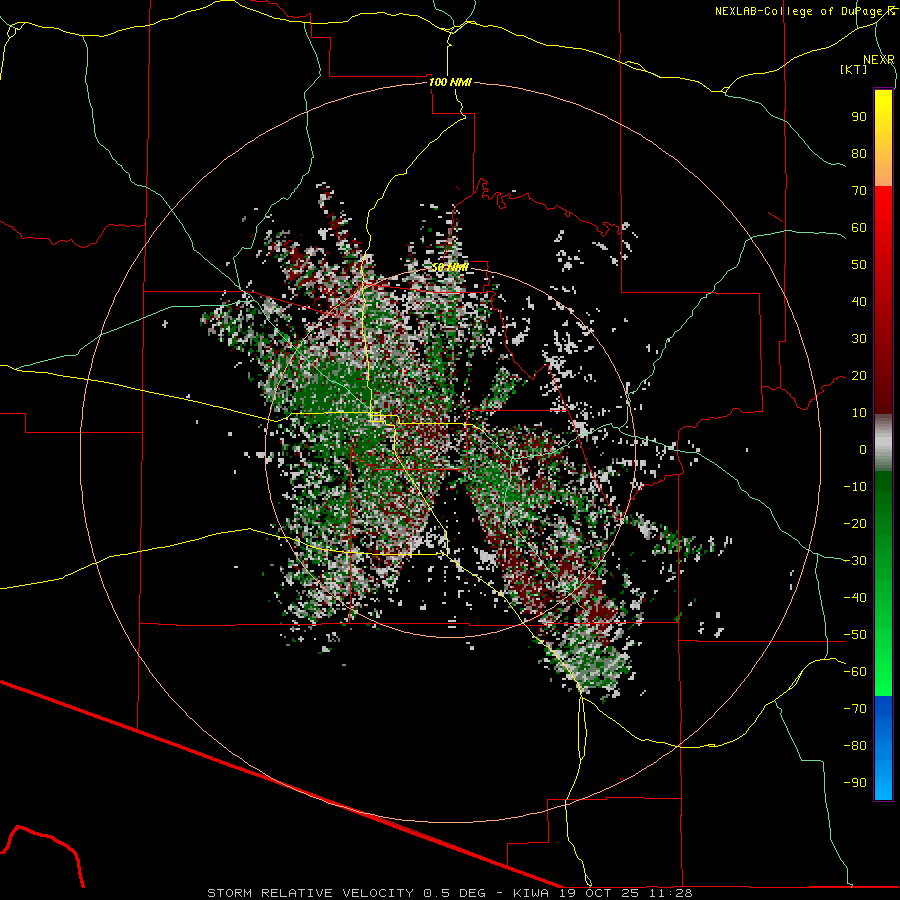Click the -30 knot scale label

point(855,561)
